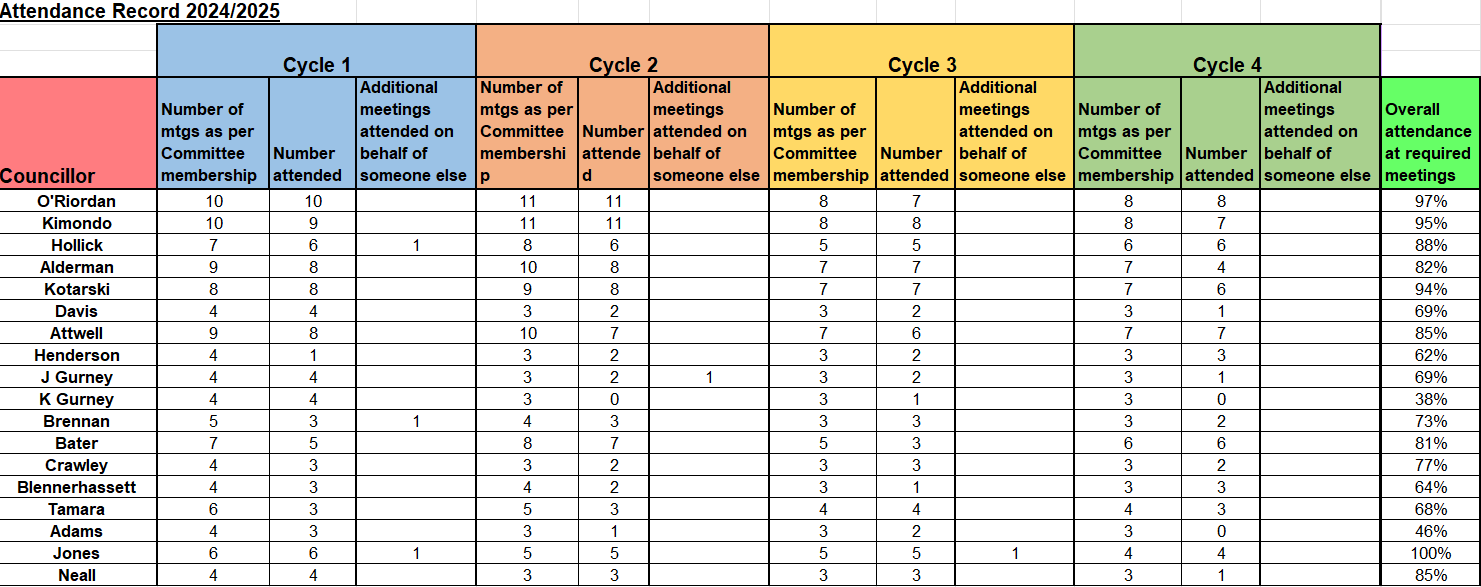Click Cycle 1's Number attended header
The image size is (1481, 587).
pos(307,164)
